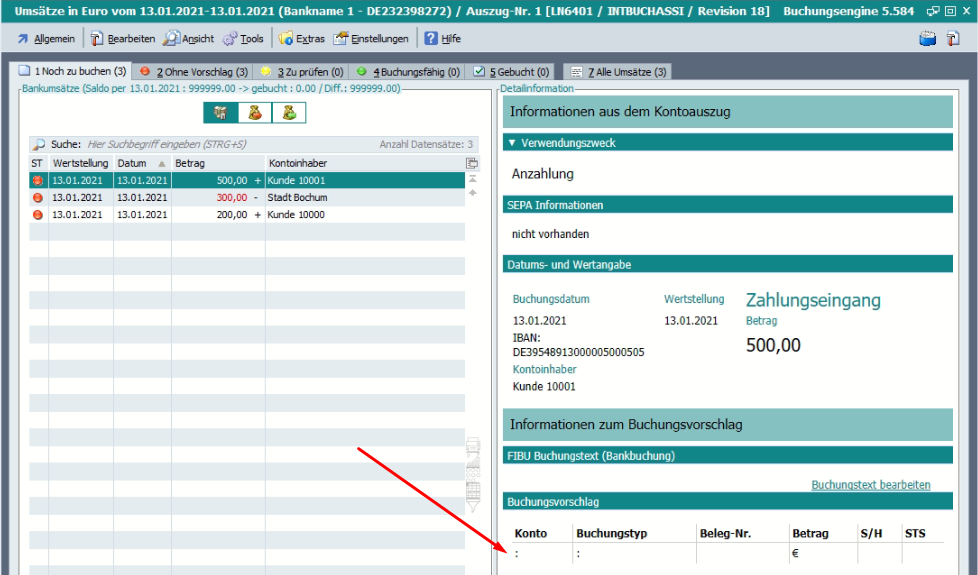Toggle the red money bag filter
Image resolution: width=978 pixels, height=575 pixels.
click(x=255, y=113)
